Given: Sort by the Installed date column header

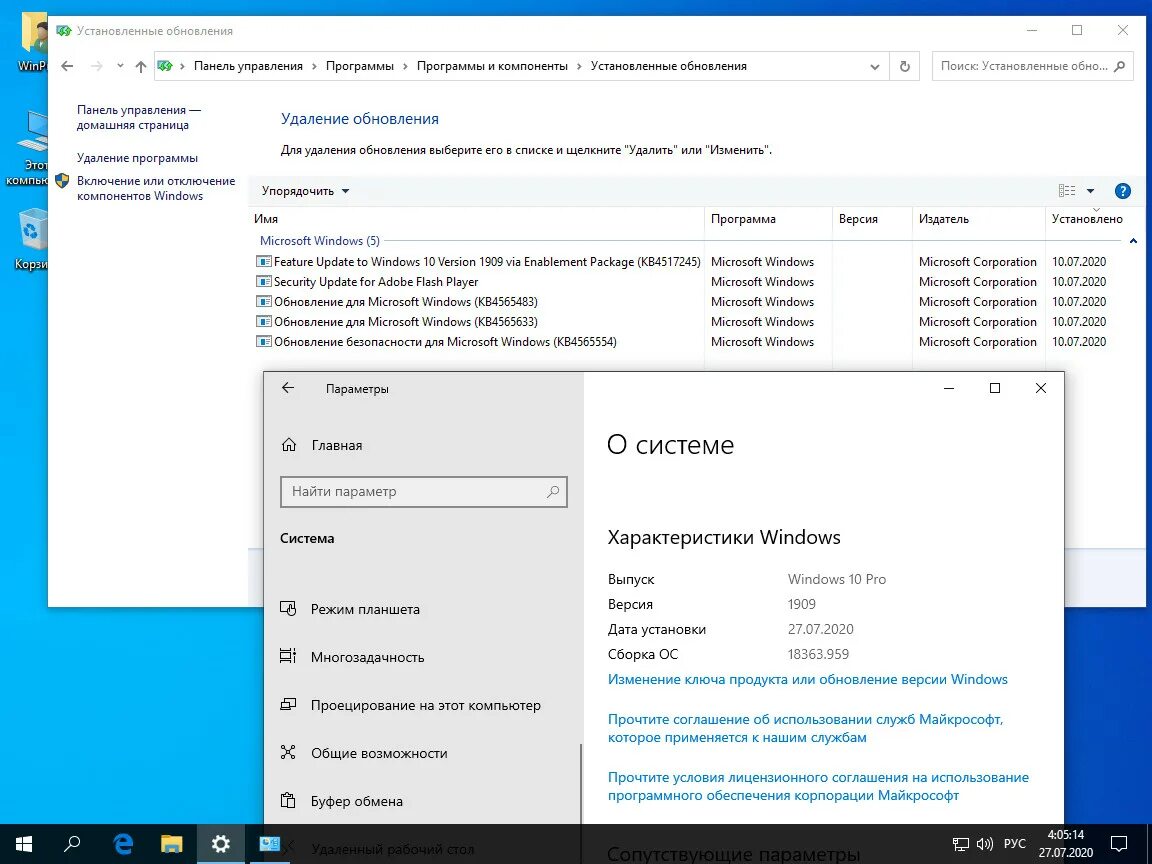Looking at the screenshot, I should coord(1087,219).
